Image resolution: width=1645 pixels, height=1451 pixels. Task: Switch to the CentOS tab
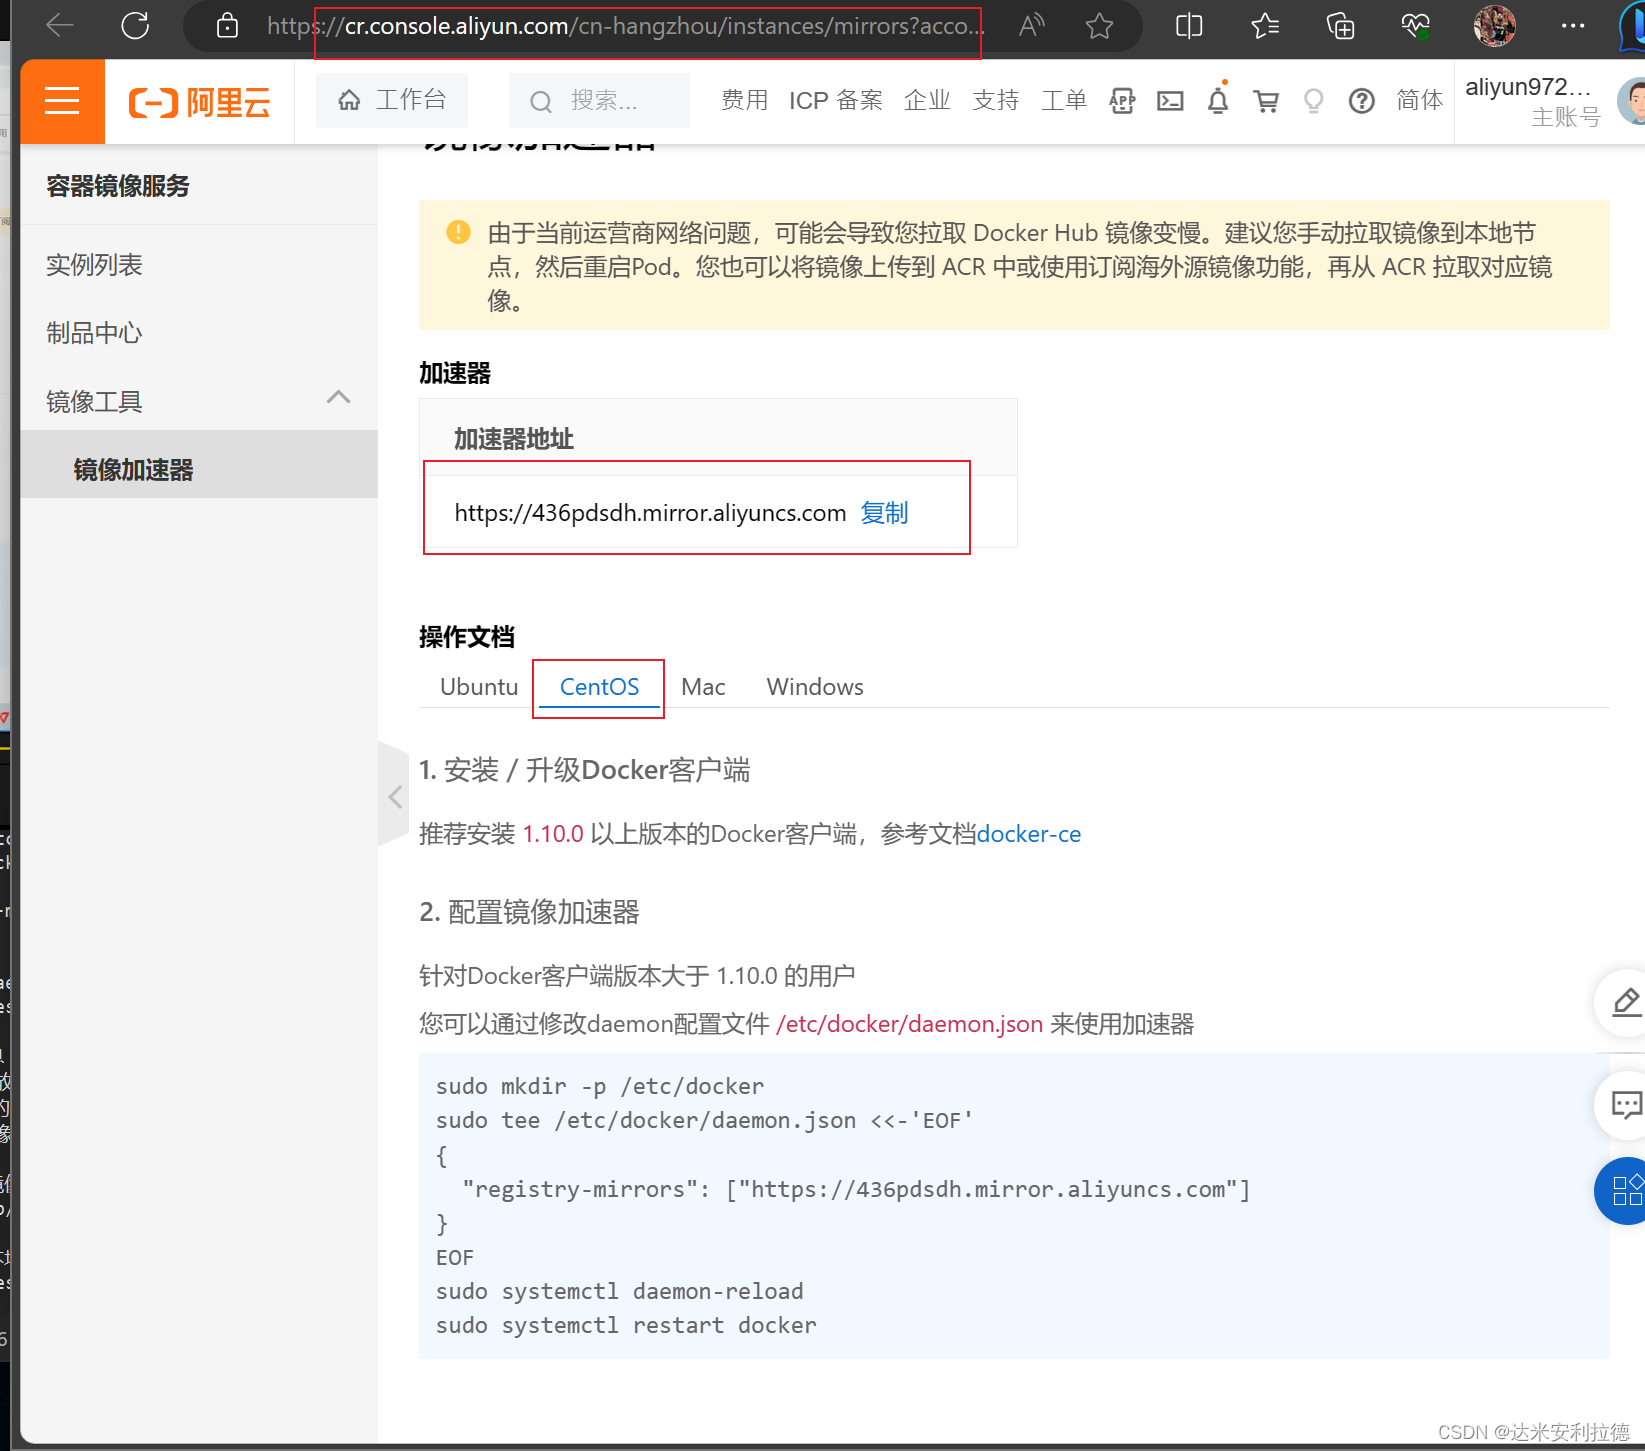[599, 687]
